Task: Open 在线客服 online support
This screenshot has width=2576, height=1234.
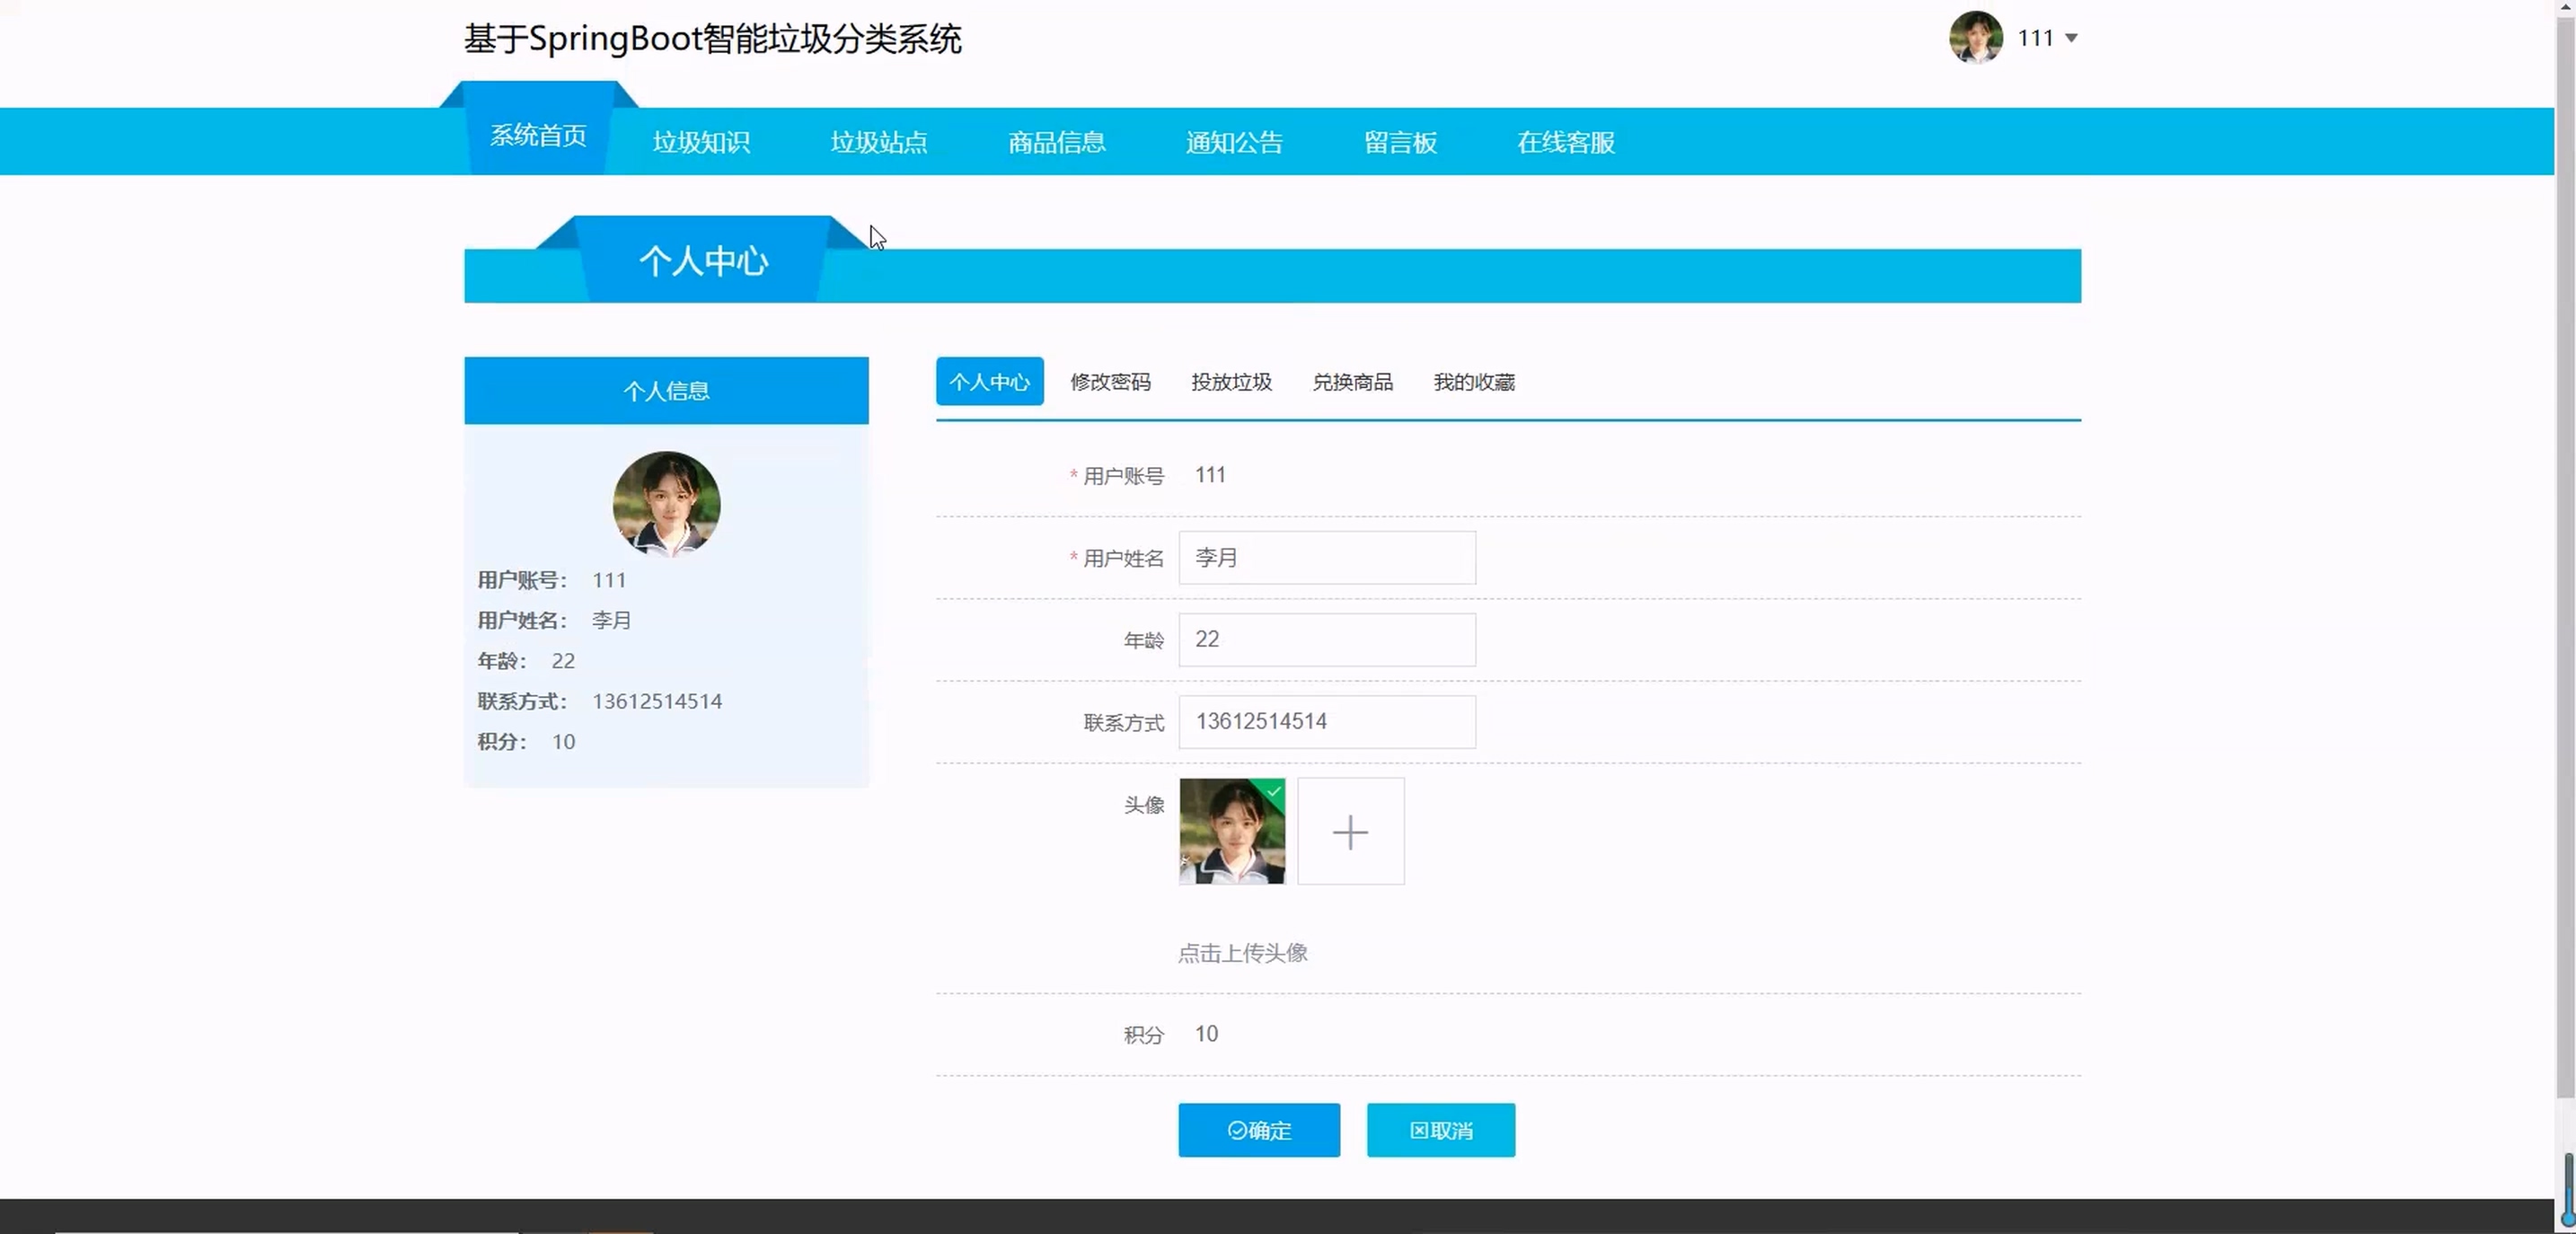Action: [x=1565, y=142]
